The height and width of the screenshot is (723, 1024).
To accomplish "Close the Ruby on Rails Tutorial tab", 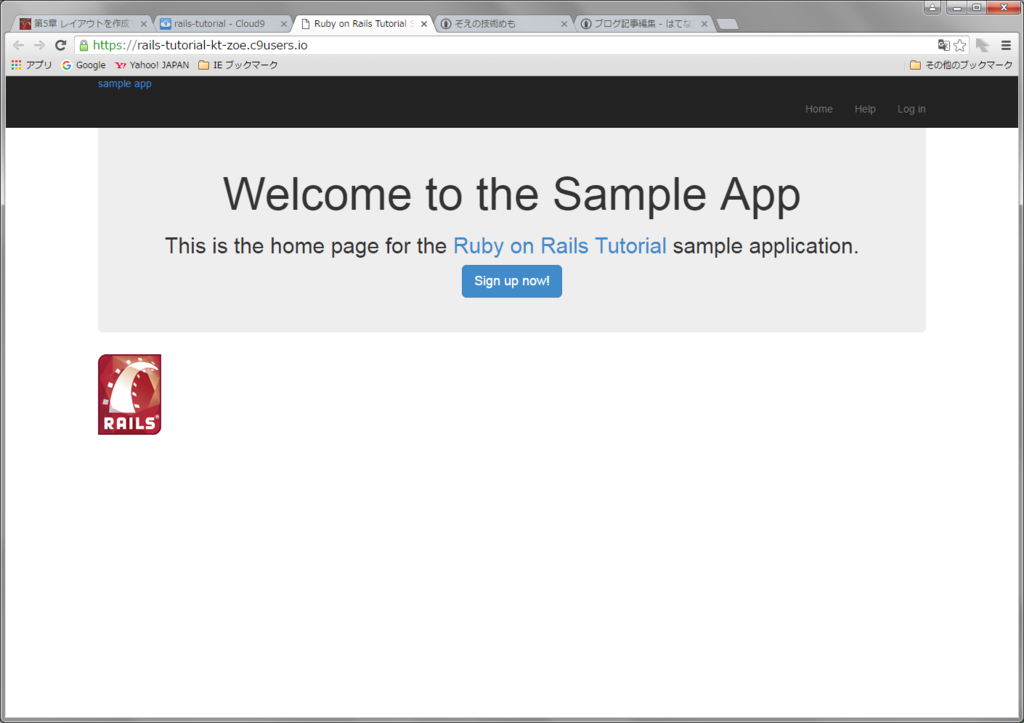I will click(424, 24).
